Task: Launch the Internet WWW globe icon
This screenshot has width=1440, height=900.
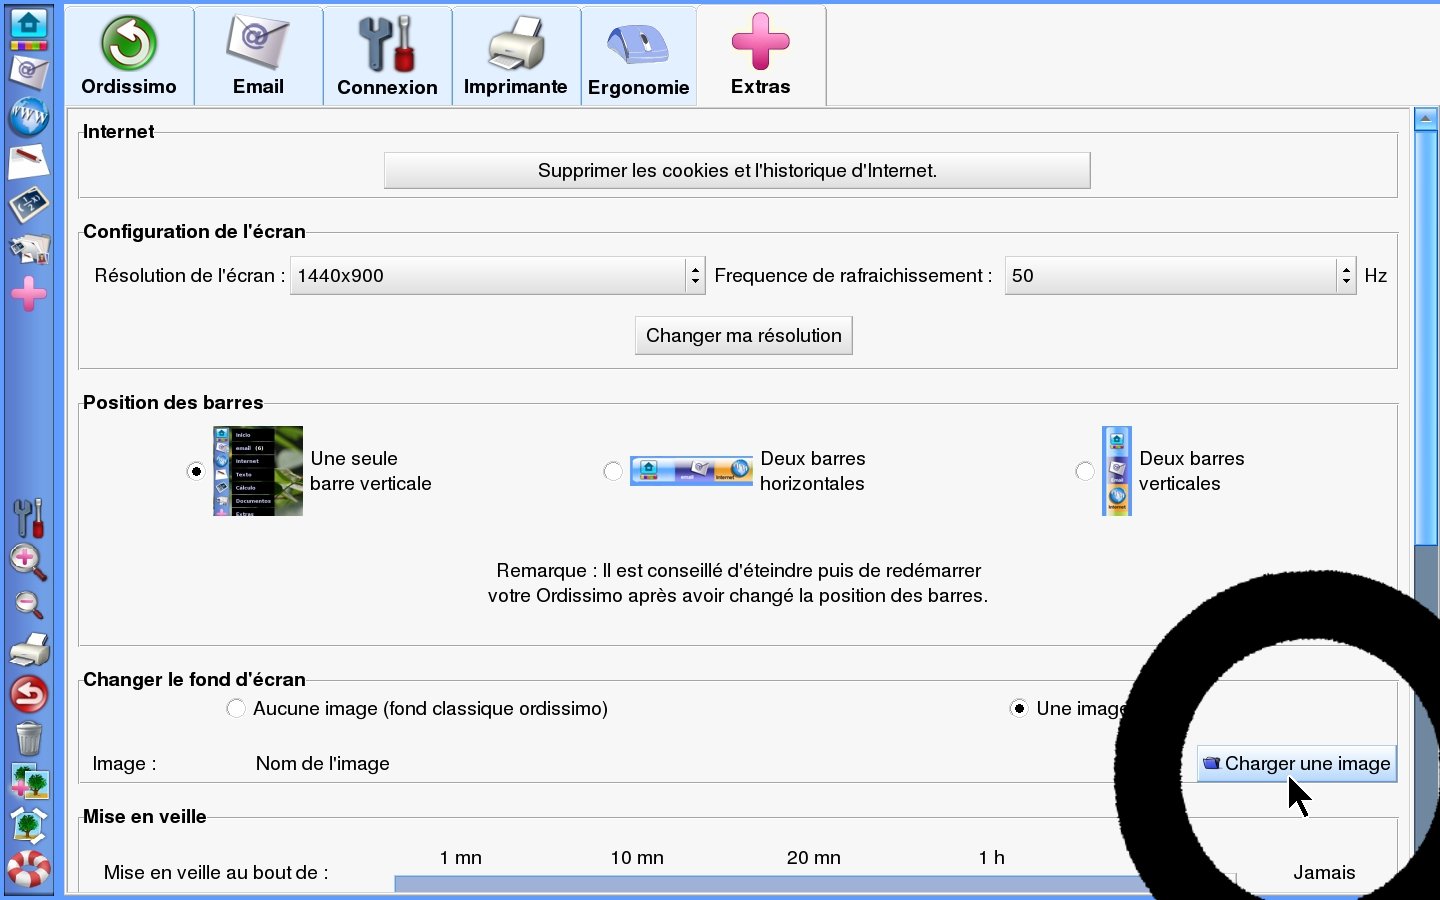Action: click(28, 117)
